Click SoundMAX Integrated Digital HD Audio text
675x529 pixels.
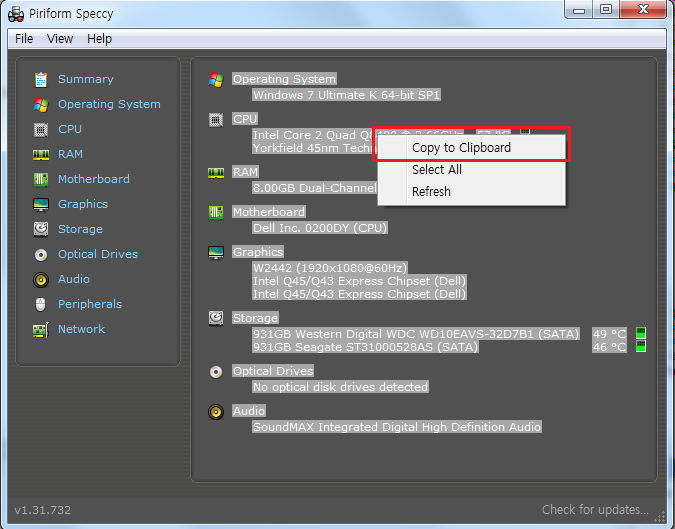coord(397,427)
